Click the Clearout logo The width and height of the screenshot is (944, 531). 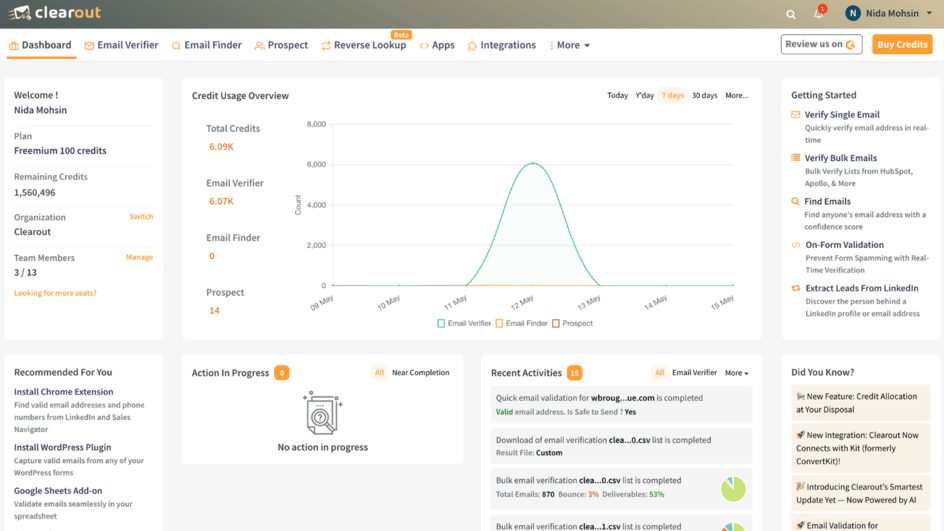tap(54, 13)
